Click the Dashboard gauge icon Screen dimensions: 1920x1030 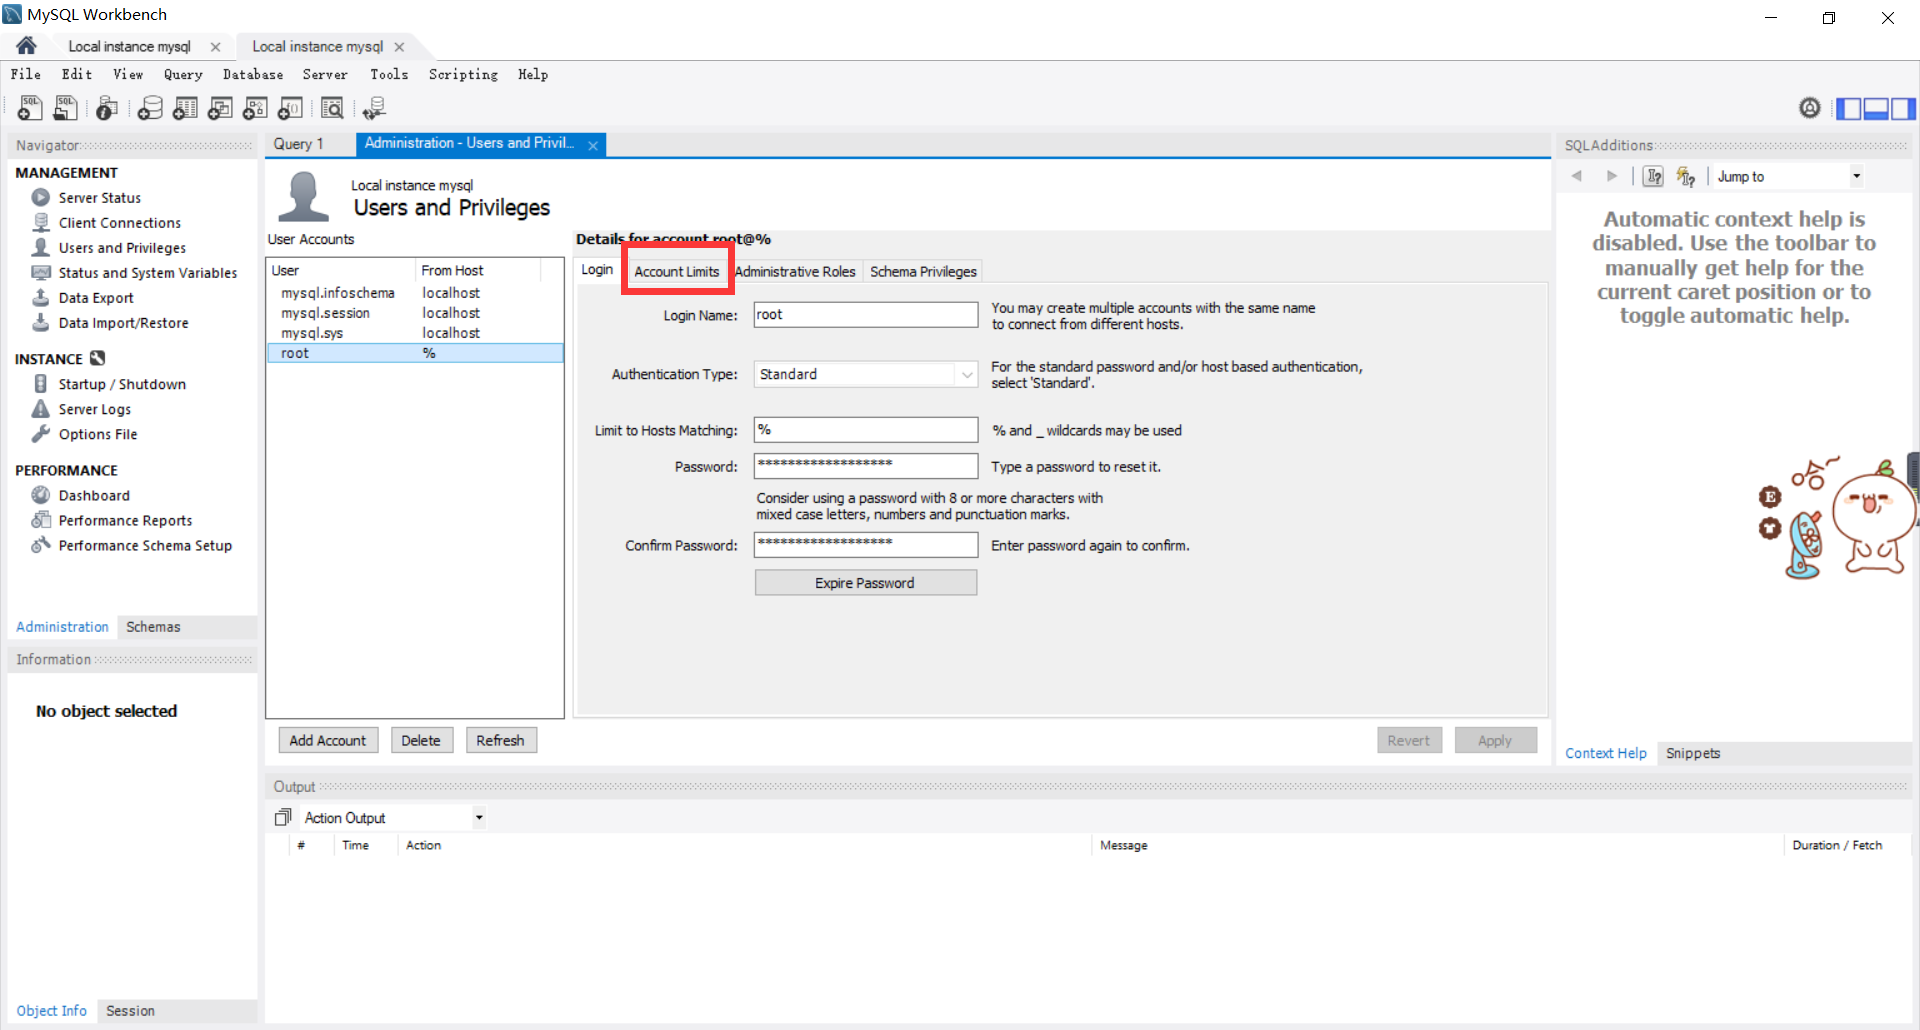40,495
